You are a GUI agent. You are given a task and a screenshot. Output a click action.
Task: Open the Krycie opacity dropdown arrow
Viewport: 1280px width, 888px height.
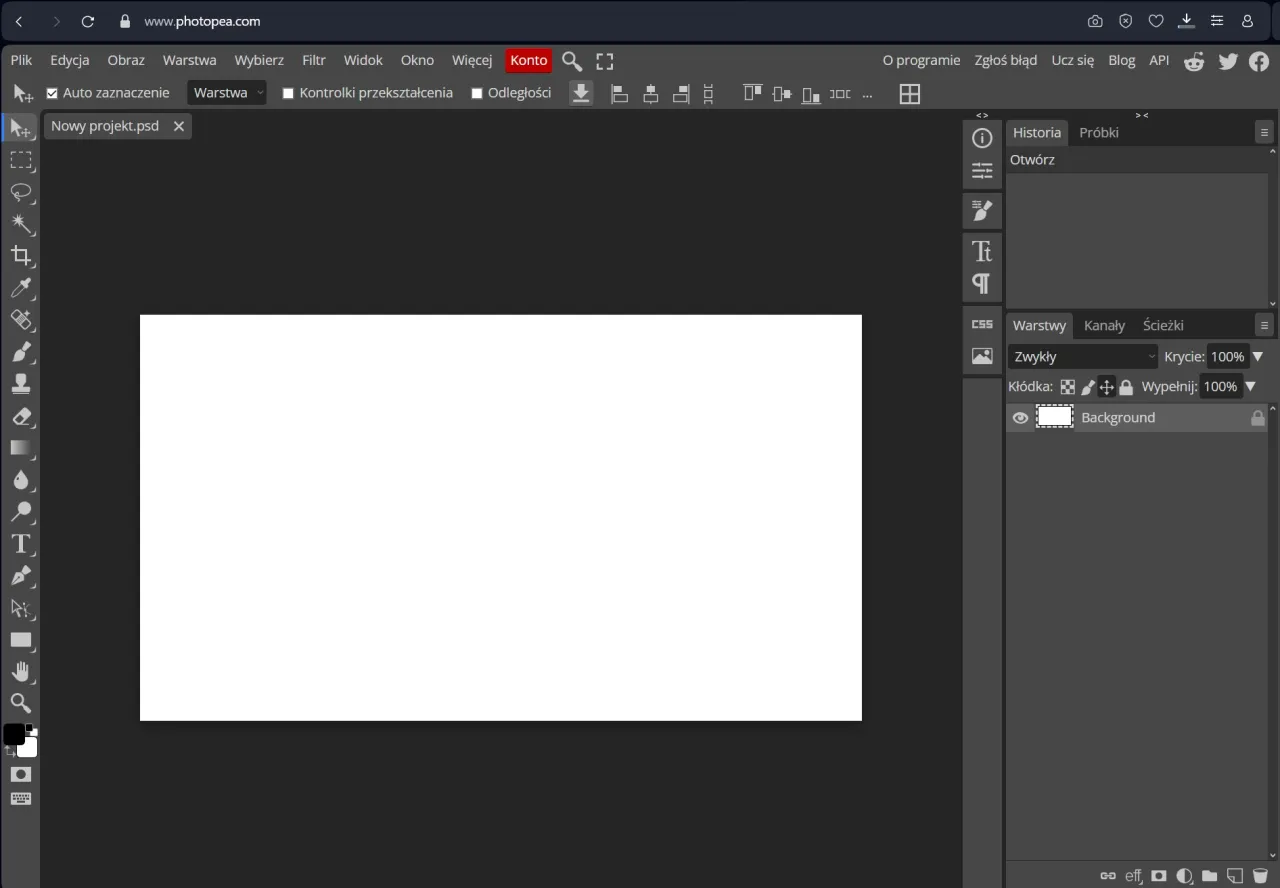pos(1258,356)
